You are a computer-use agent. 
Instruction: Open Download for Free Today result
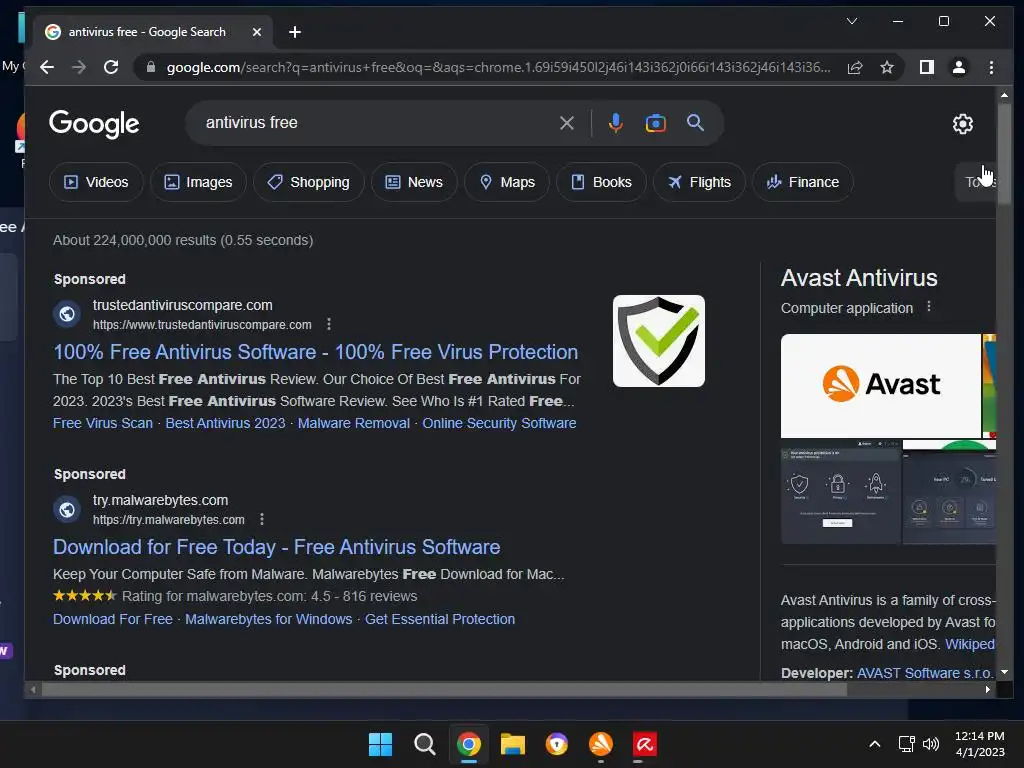coord(276,547)
